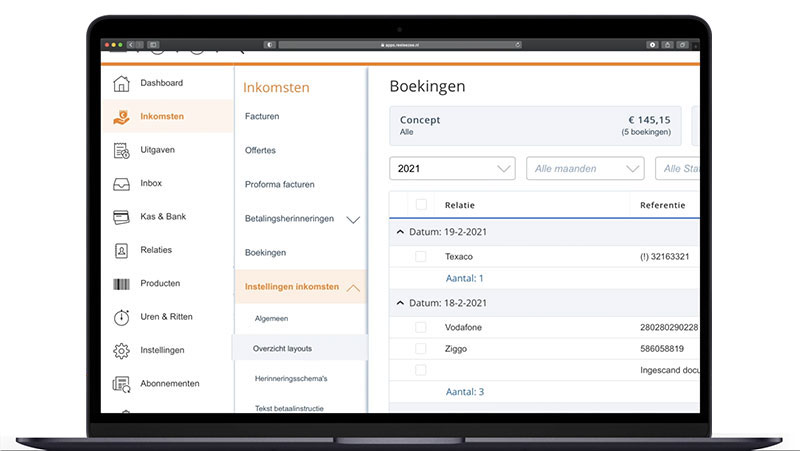Click the Uitgaven invoice icon

tap(121, 150)
